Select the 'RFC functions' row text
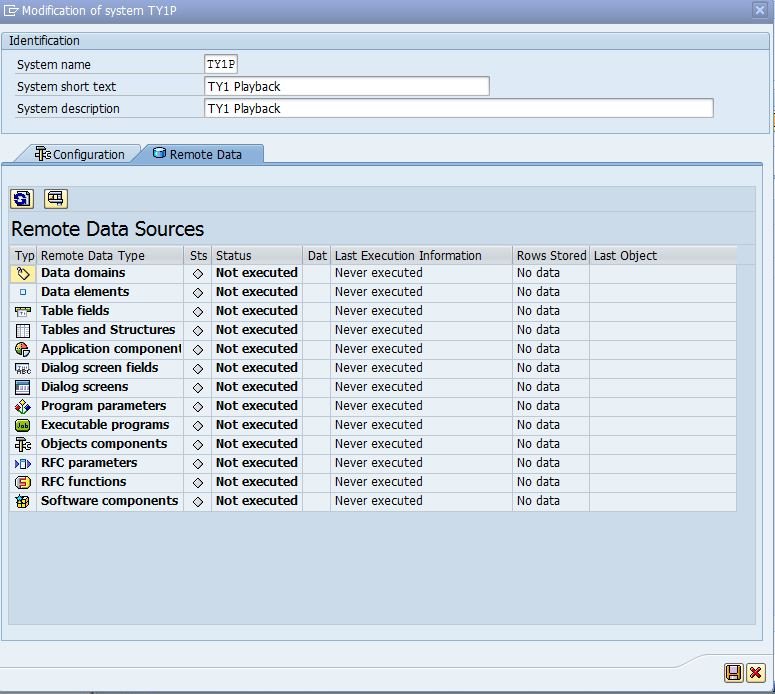 click(84, 481)
